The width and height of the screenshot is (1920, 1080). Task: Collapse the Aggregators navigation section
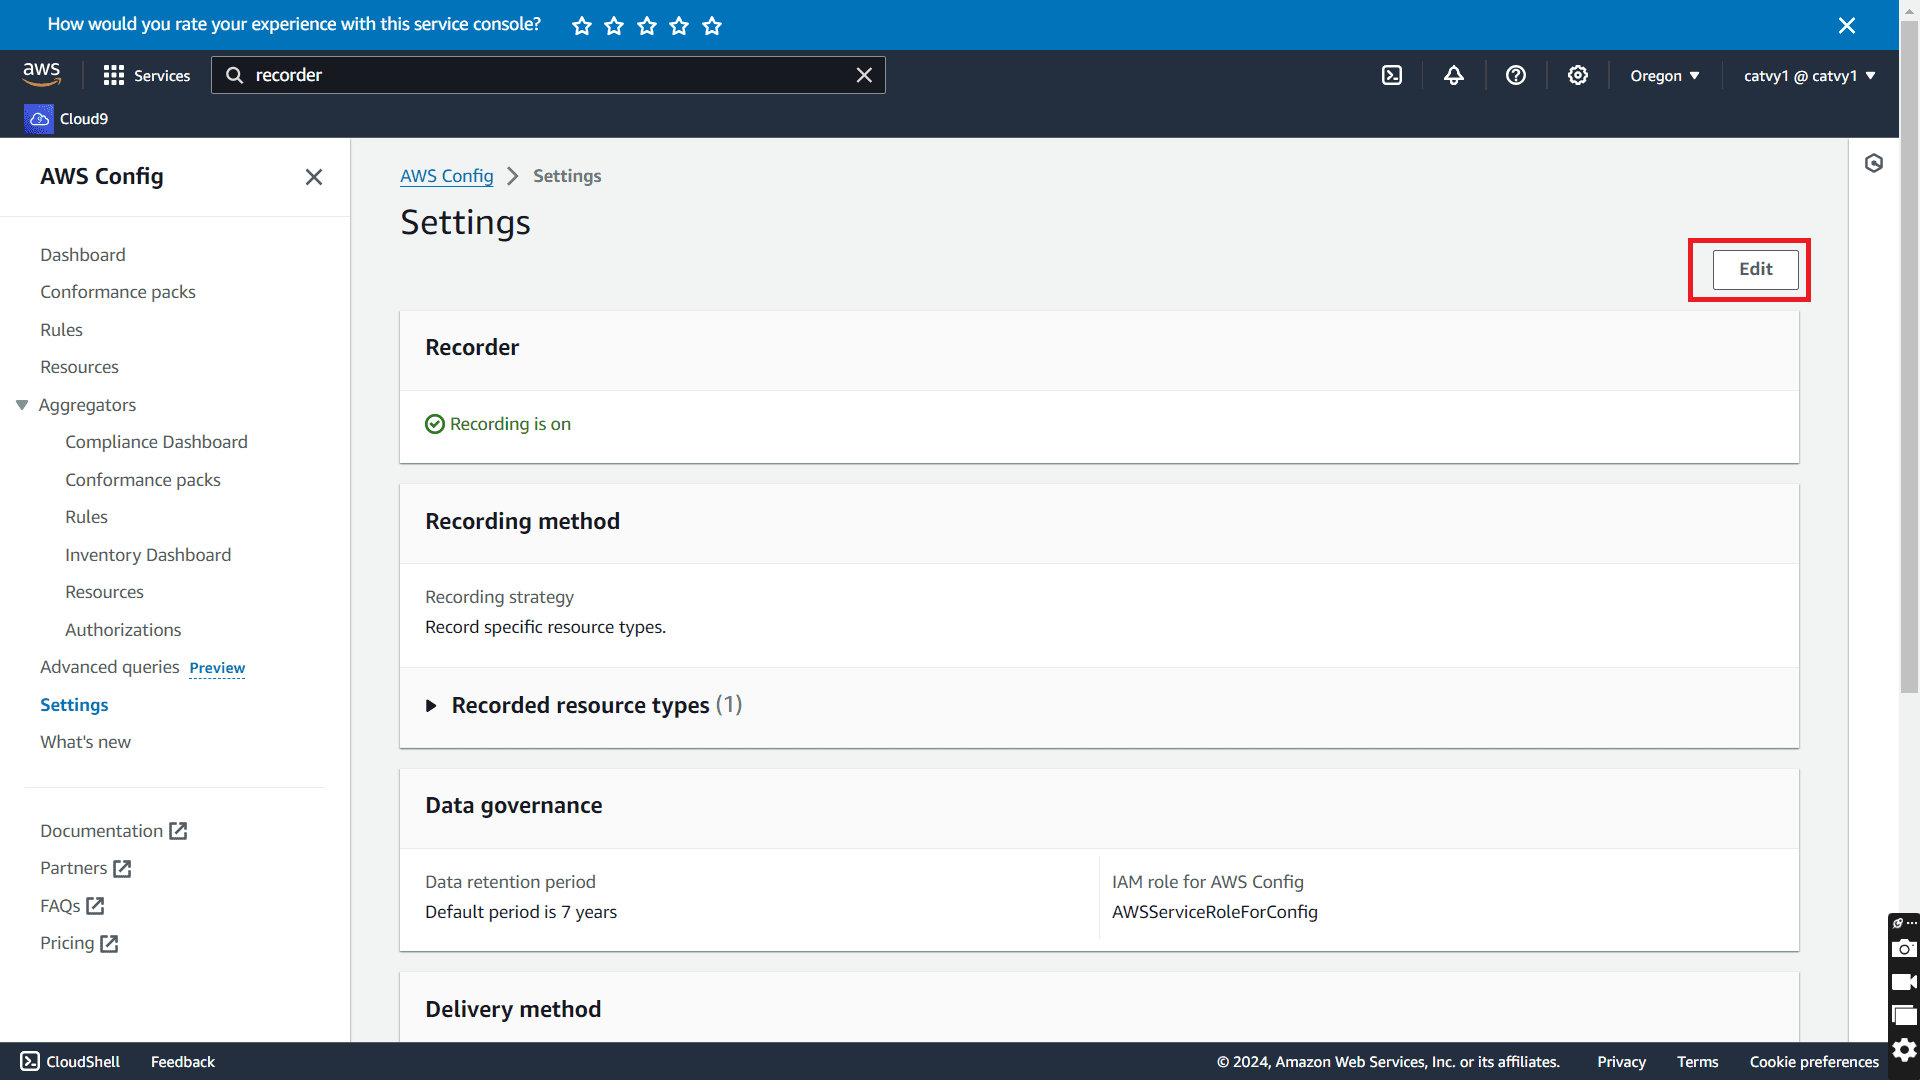22,405
